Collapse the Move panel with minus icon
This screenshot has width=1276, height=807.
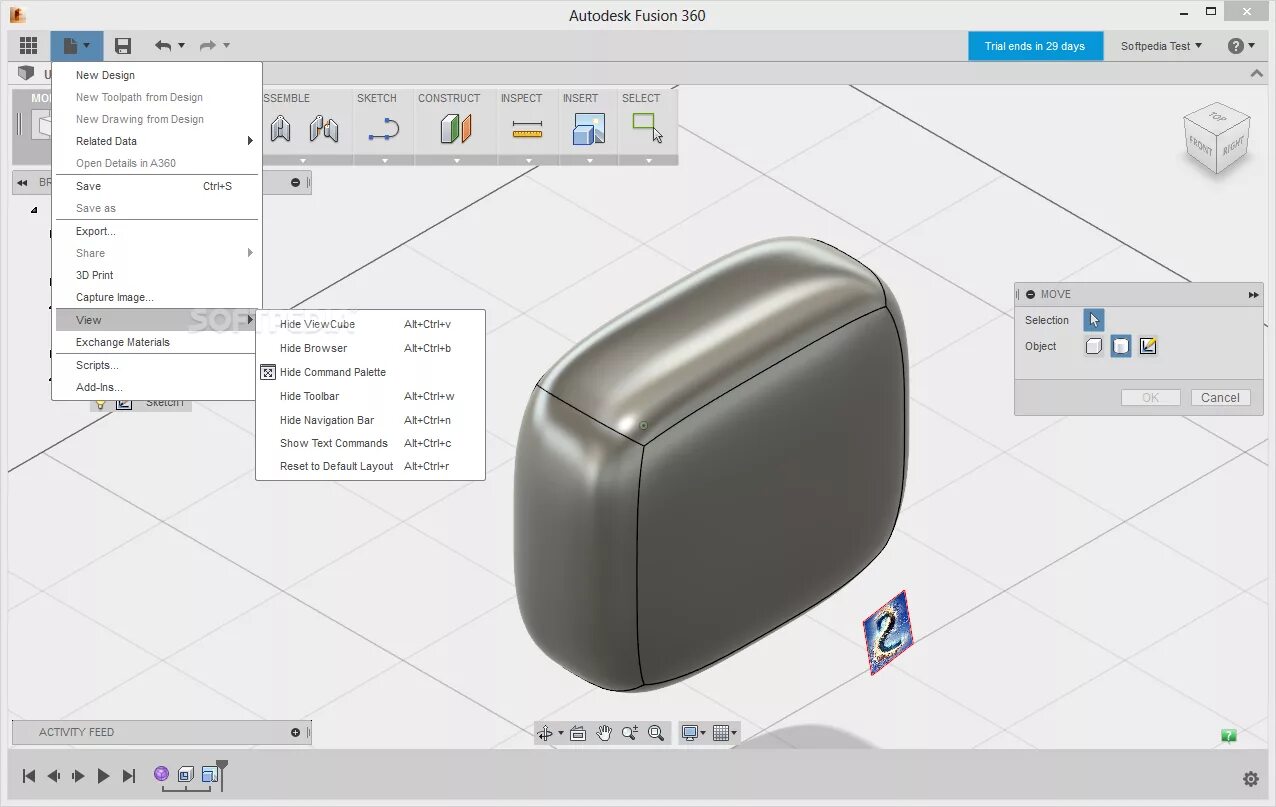click(x=1030, y=294)
